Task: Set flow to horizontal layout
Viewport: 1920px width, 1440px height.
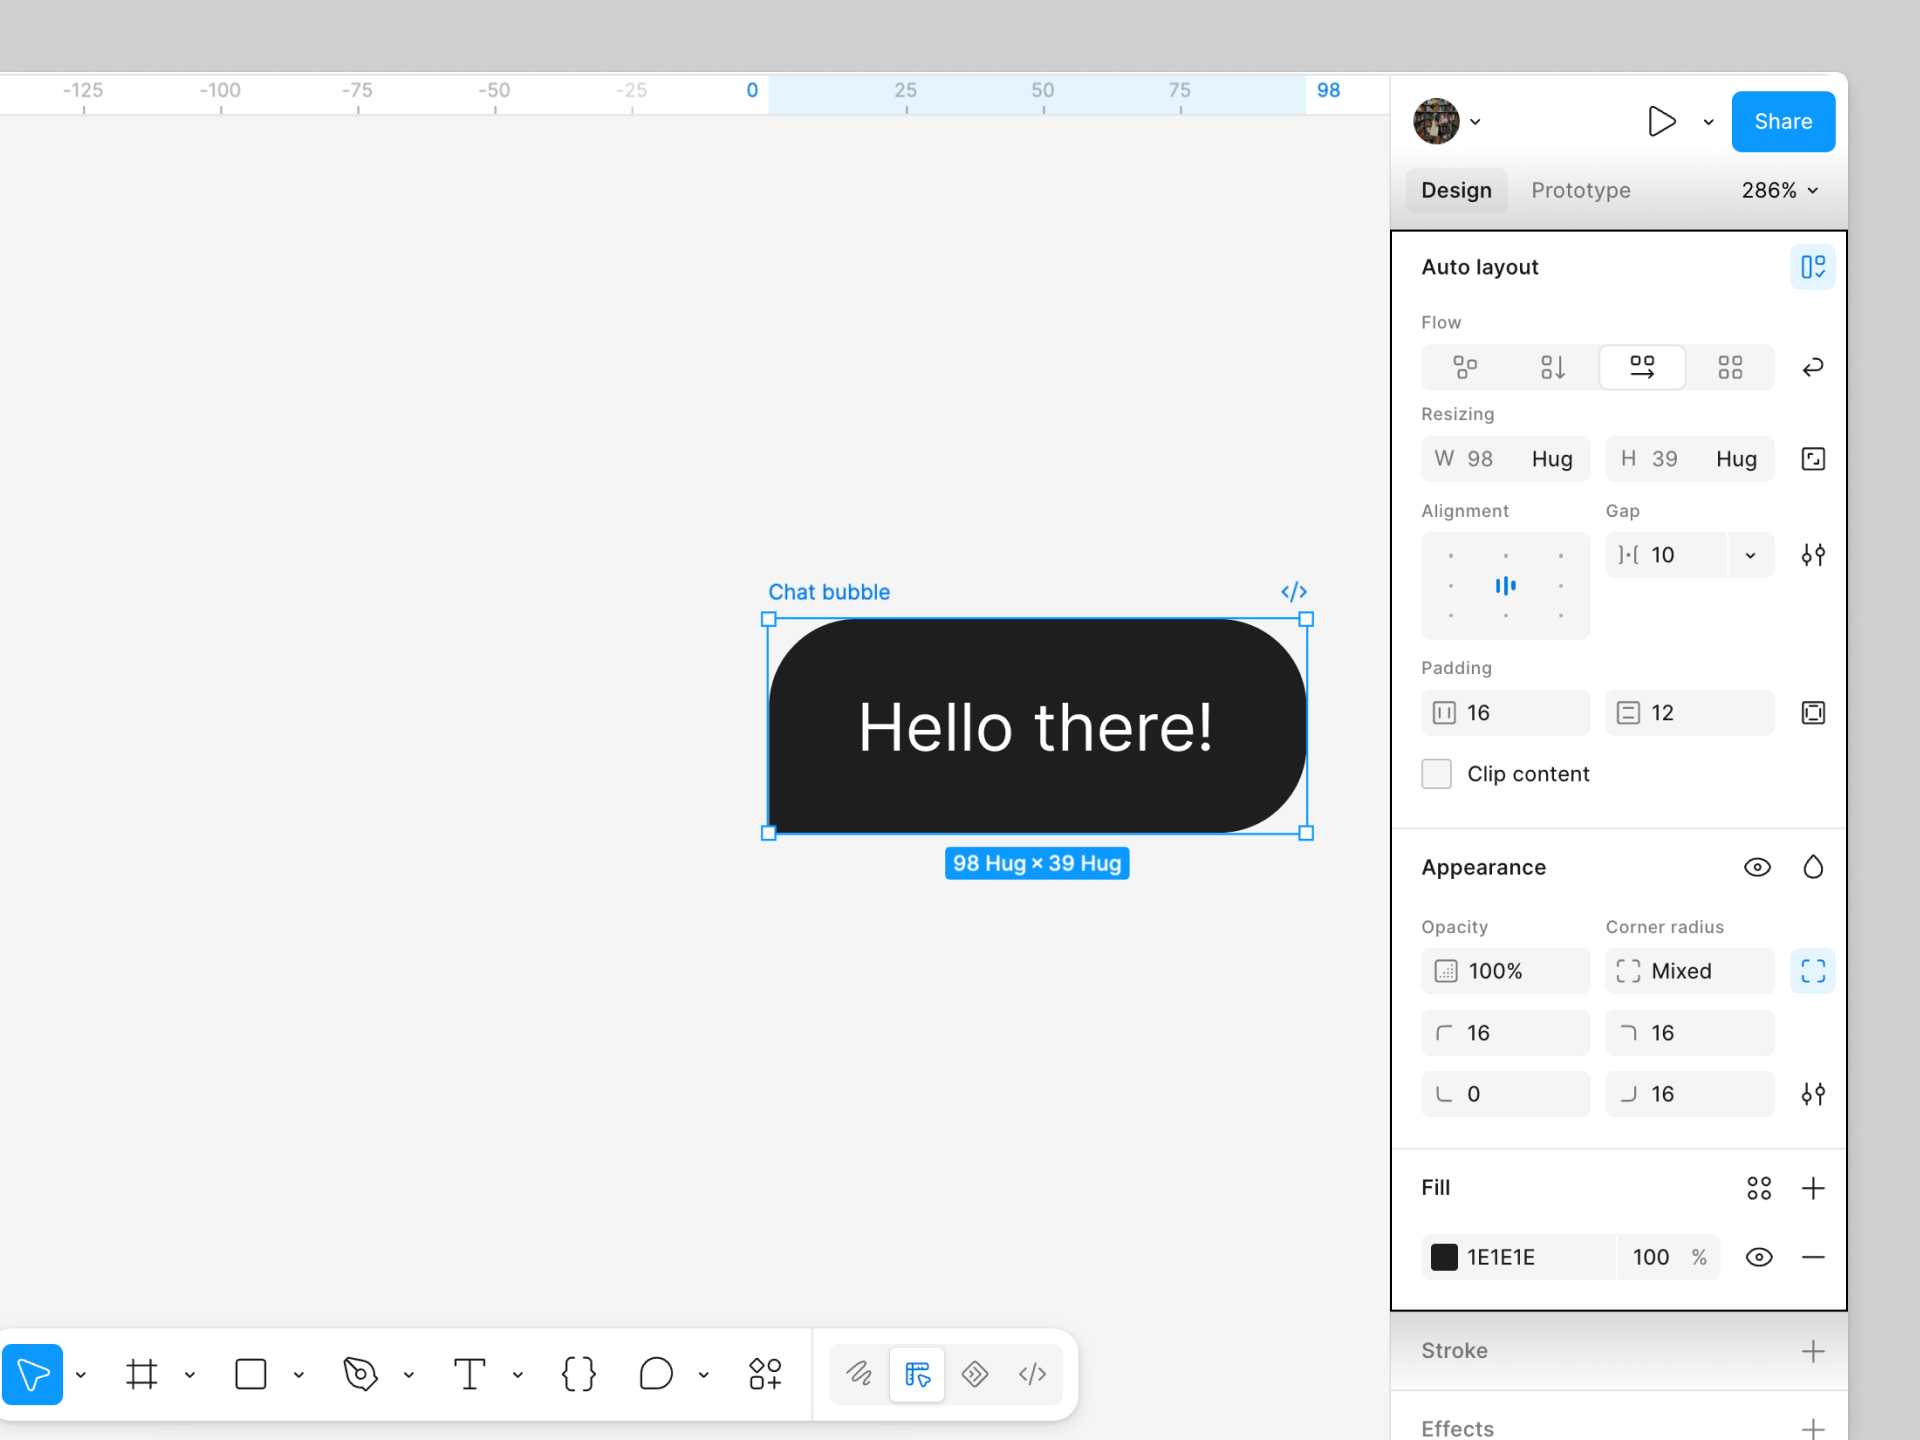Action: (x=1642, y=367)
